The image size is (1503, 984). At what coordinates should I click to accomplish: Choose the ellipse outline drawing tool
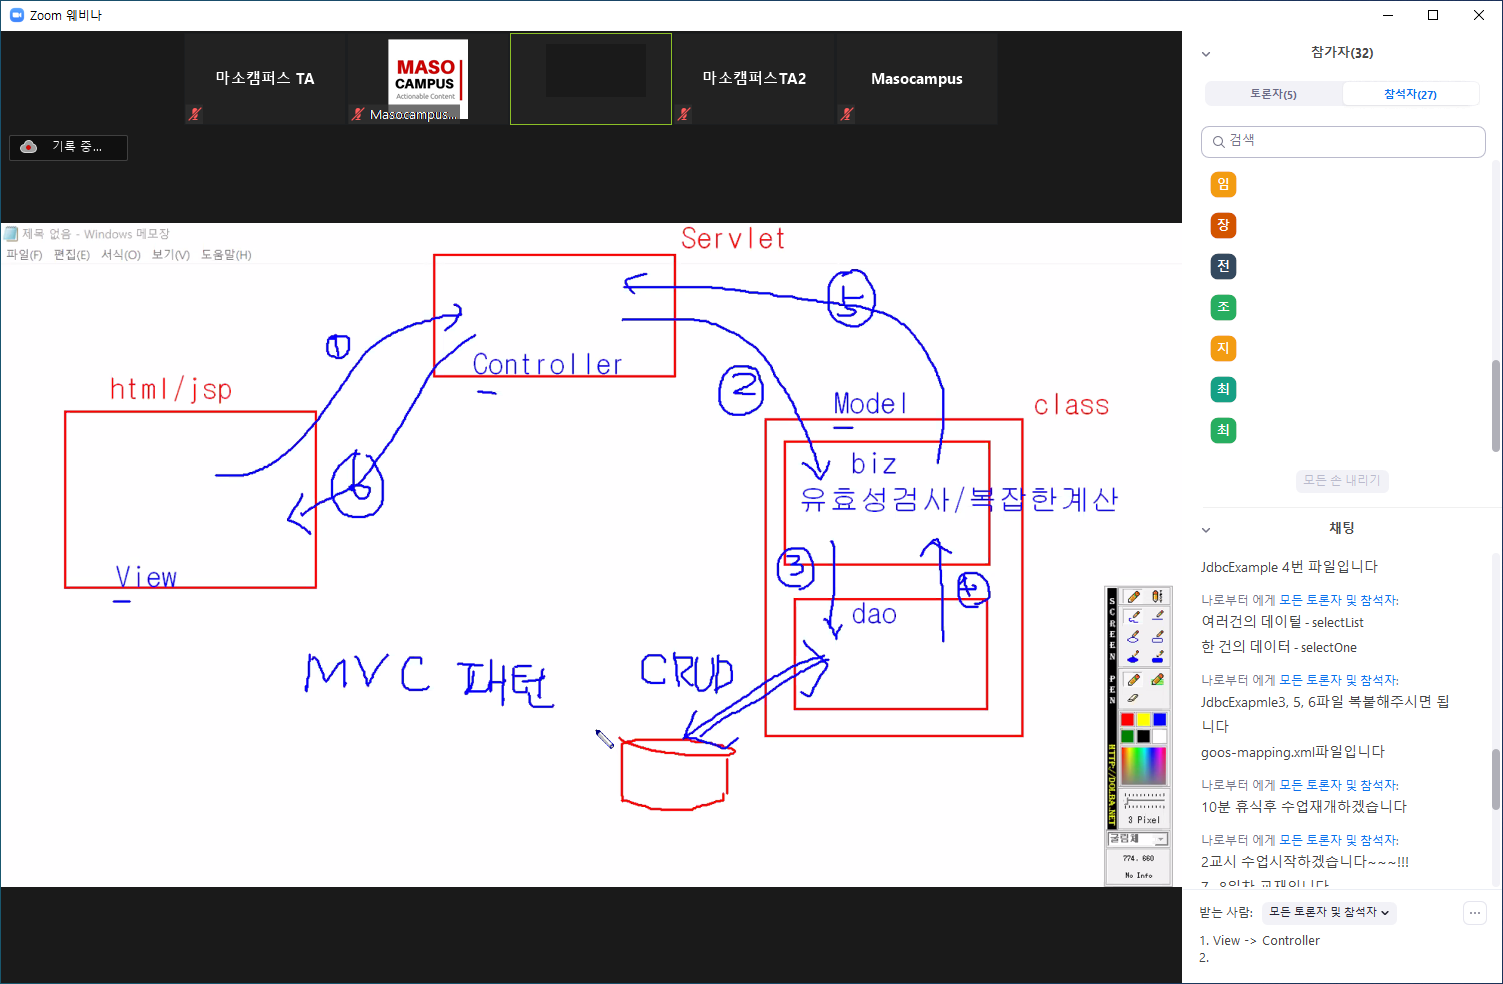pyautogui.click(x=1133, y=636)
